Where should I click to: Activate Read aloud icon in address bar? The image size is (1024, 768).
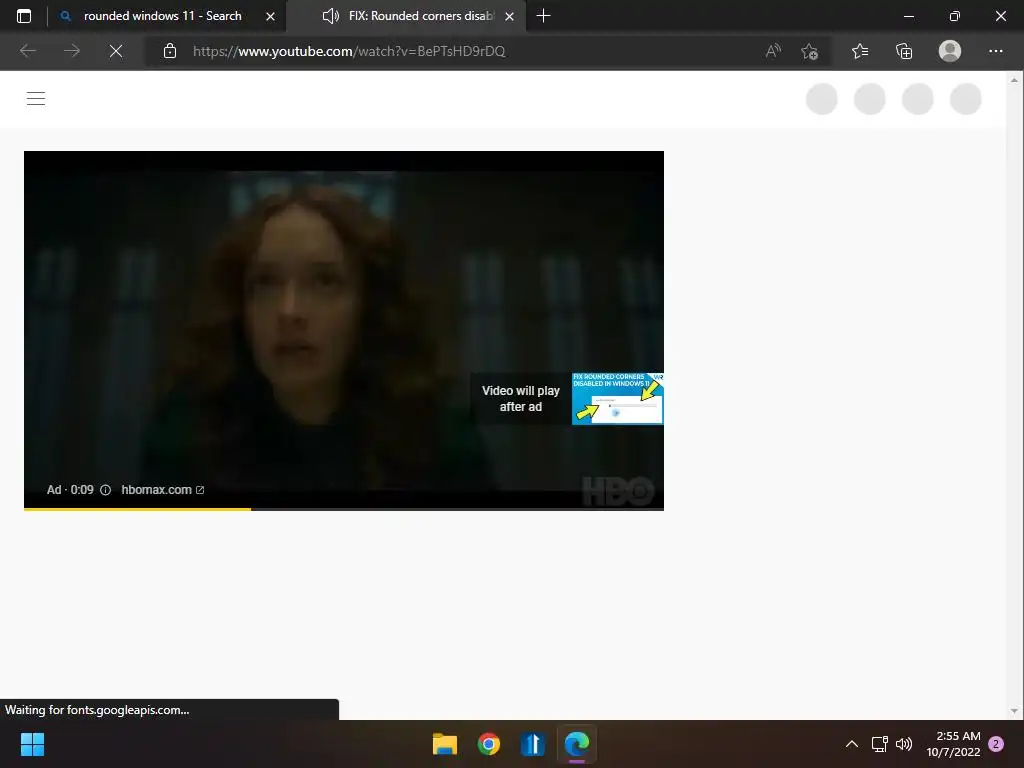pyautogui.click(x=773, y=51)
